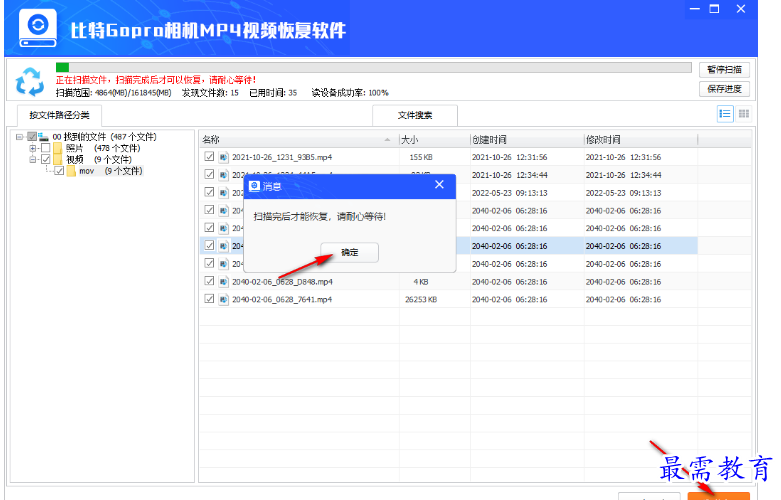The height and width of the screenshot is (500, 781).
Task: Click the 155 KB size cell
Action: (x=421, y=157)
